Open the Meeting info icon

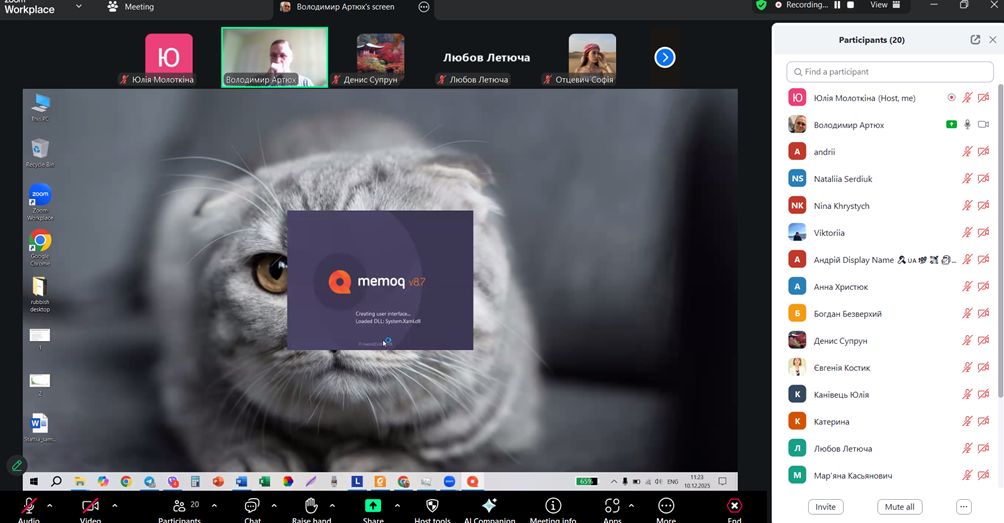click(552, 506)
